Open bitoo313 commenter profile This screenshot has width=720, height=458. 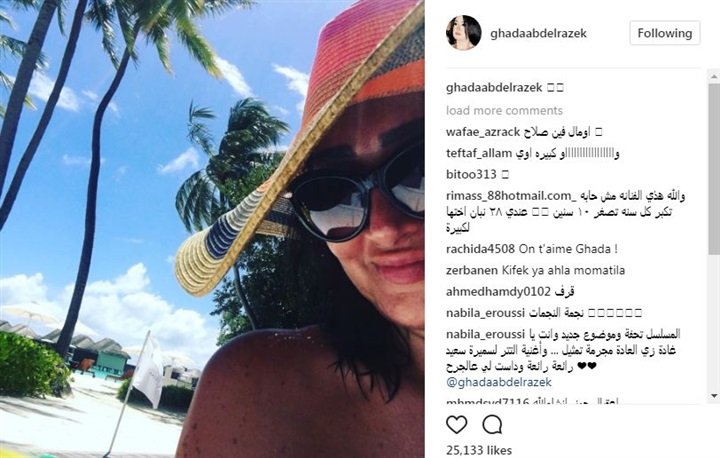[x=471, y=175]
